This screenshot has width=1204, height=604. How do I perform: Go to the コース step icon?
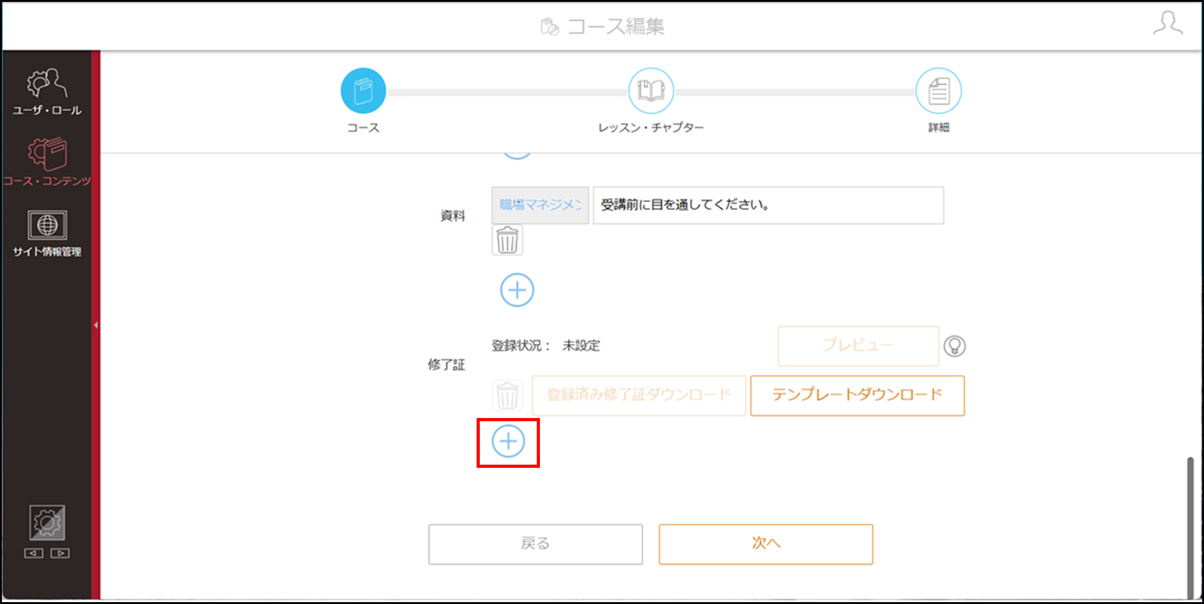[x=363, y=90]
